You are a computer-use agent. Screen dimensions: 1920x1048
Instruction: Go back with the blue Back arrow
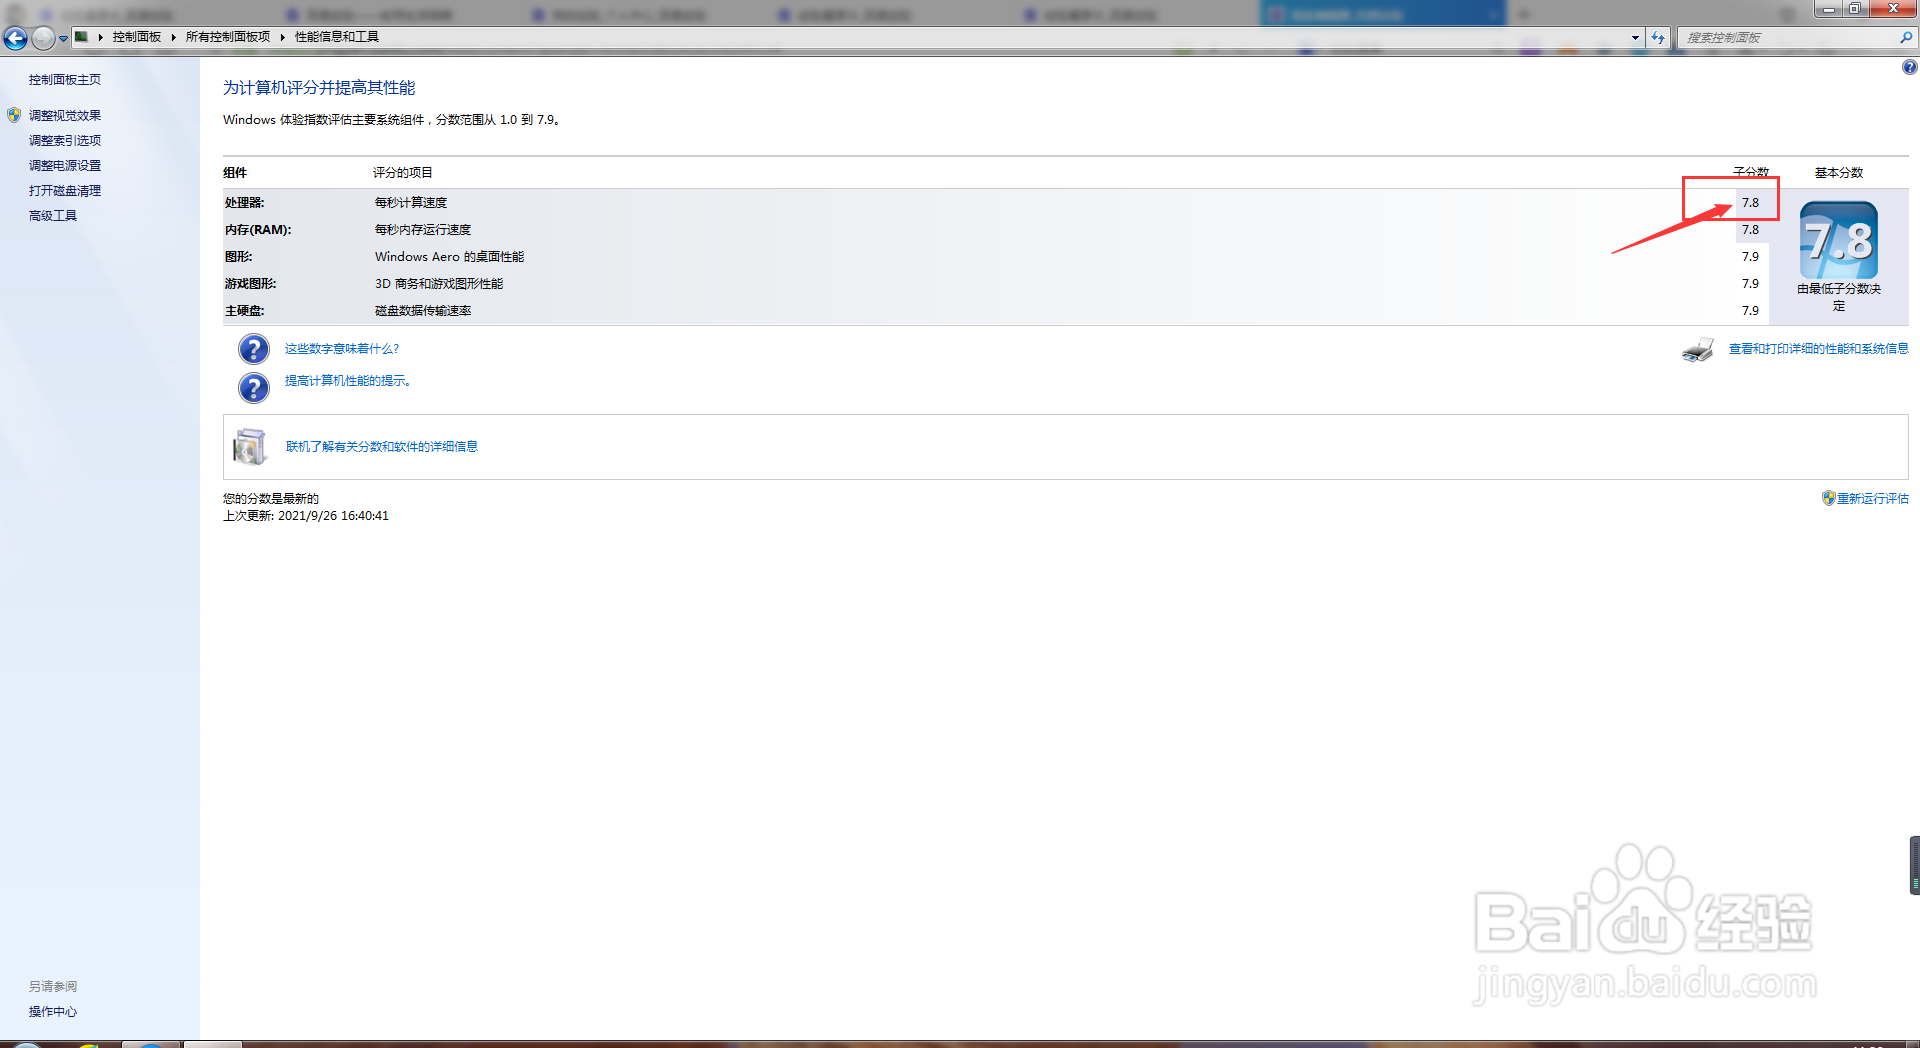pyautogui.click(x=15, y=38)
